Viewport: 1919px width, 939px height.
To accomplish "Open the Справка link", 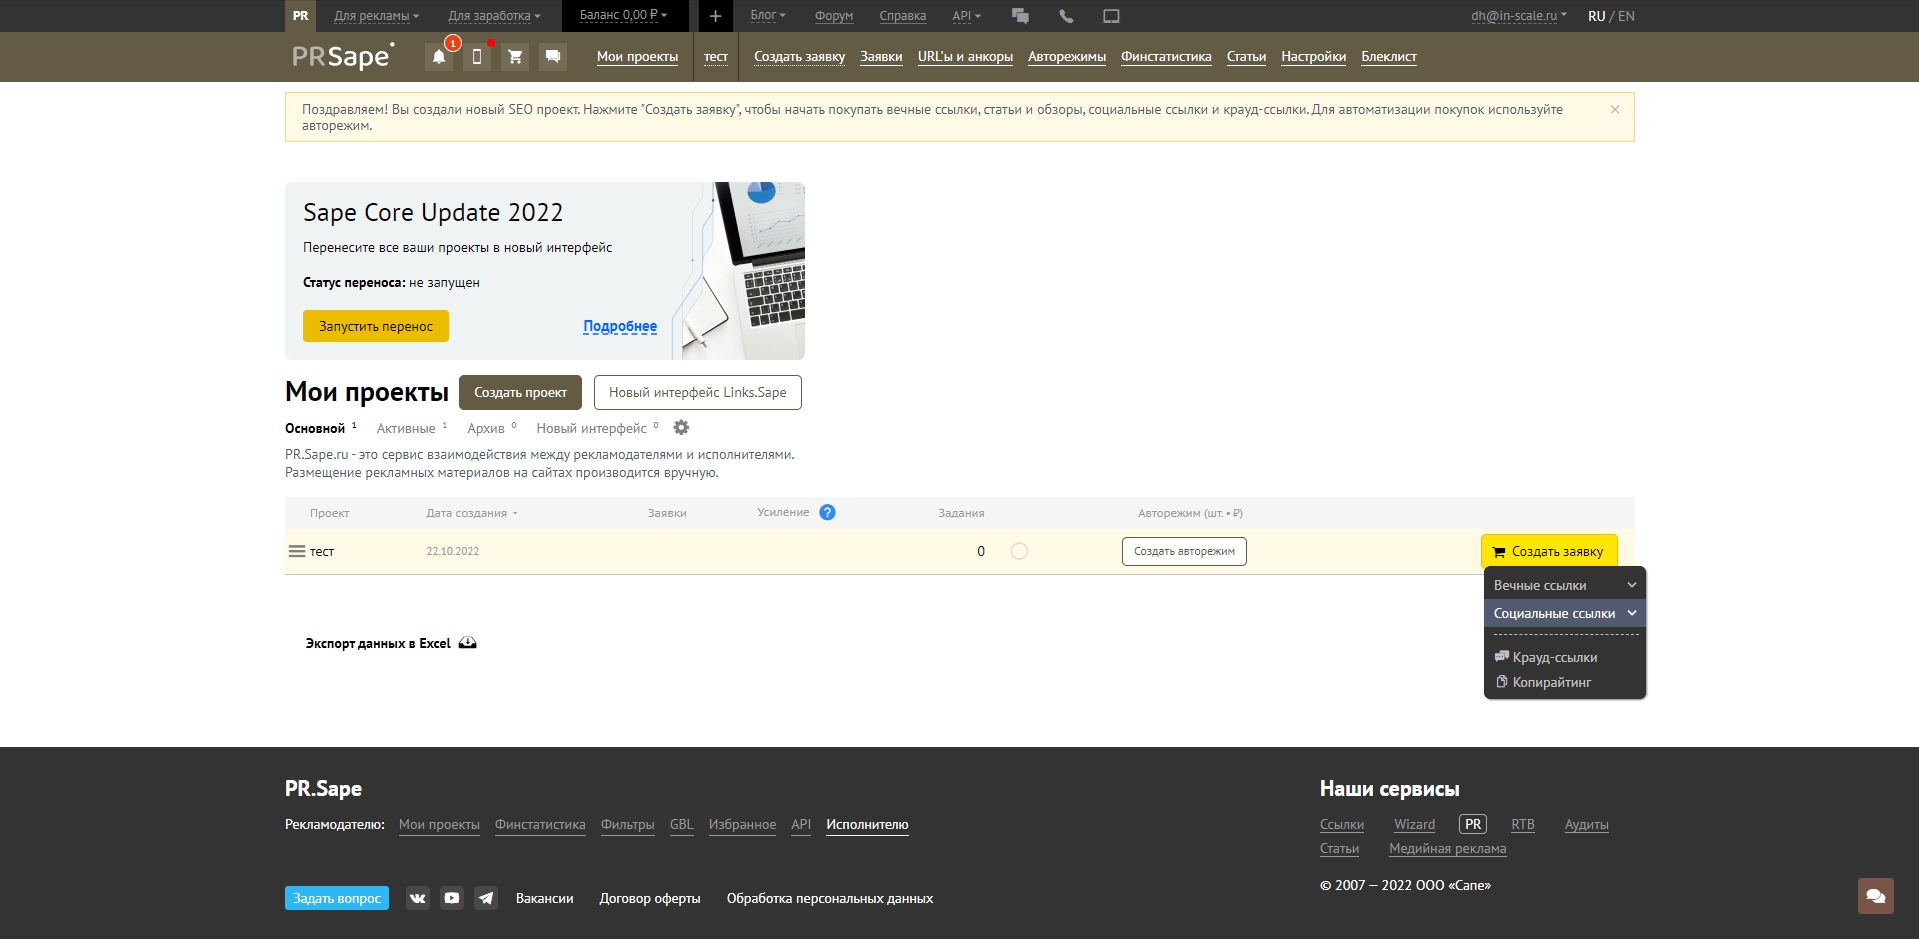I will point(903,16).
